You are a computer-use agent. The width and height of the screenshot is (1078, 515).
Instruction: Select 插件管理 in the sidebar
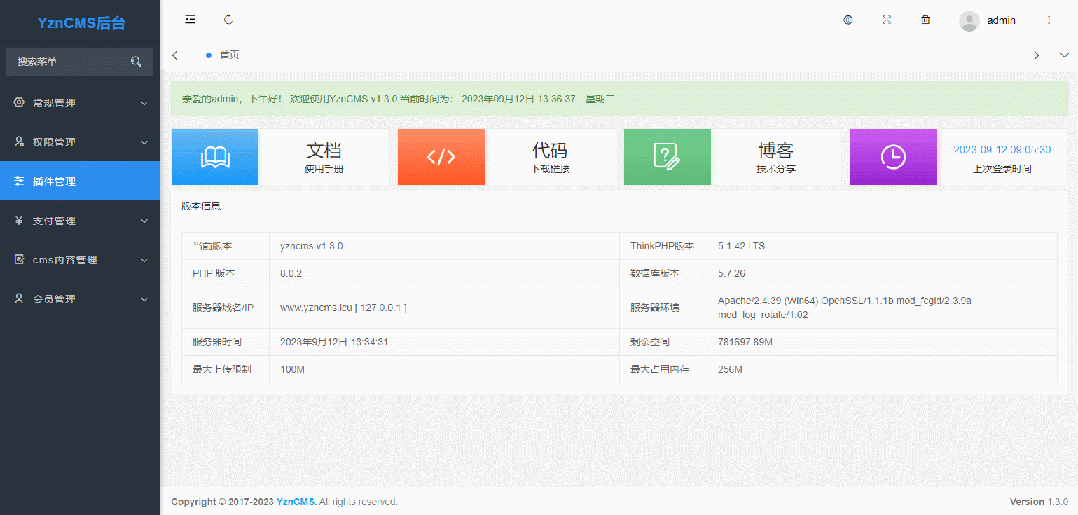80,181
